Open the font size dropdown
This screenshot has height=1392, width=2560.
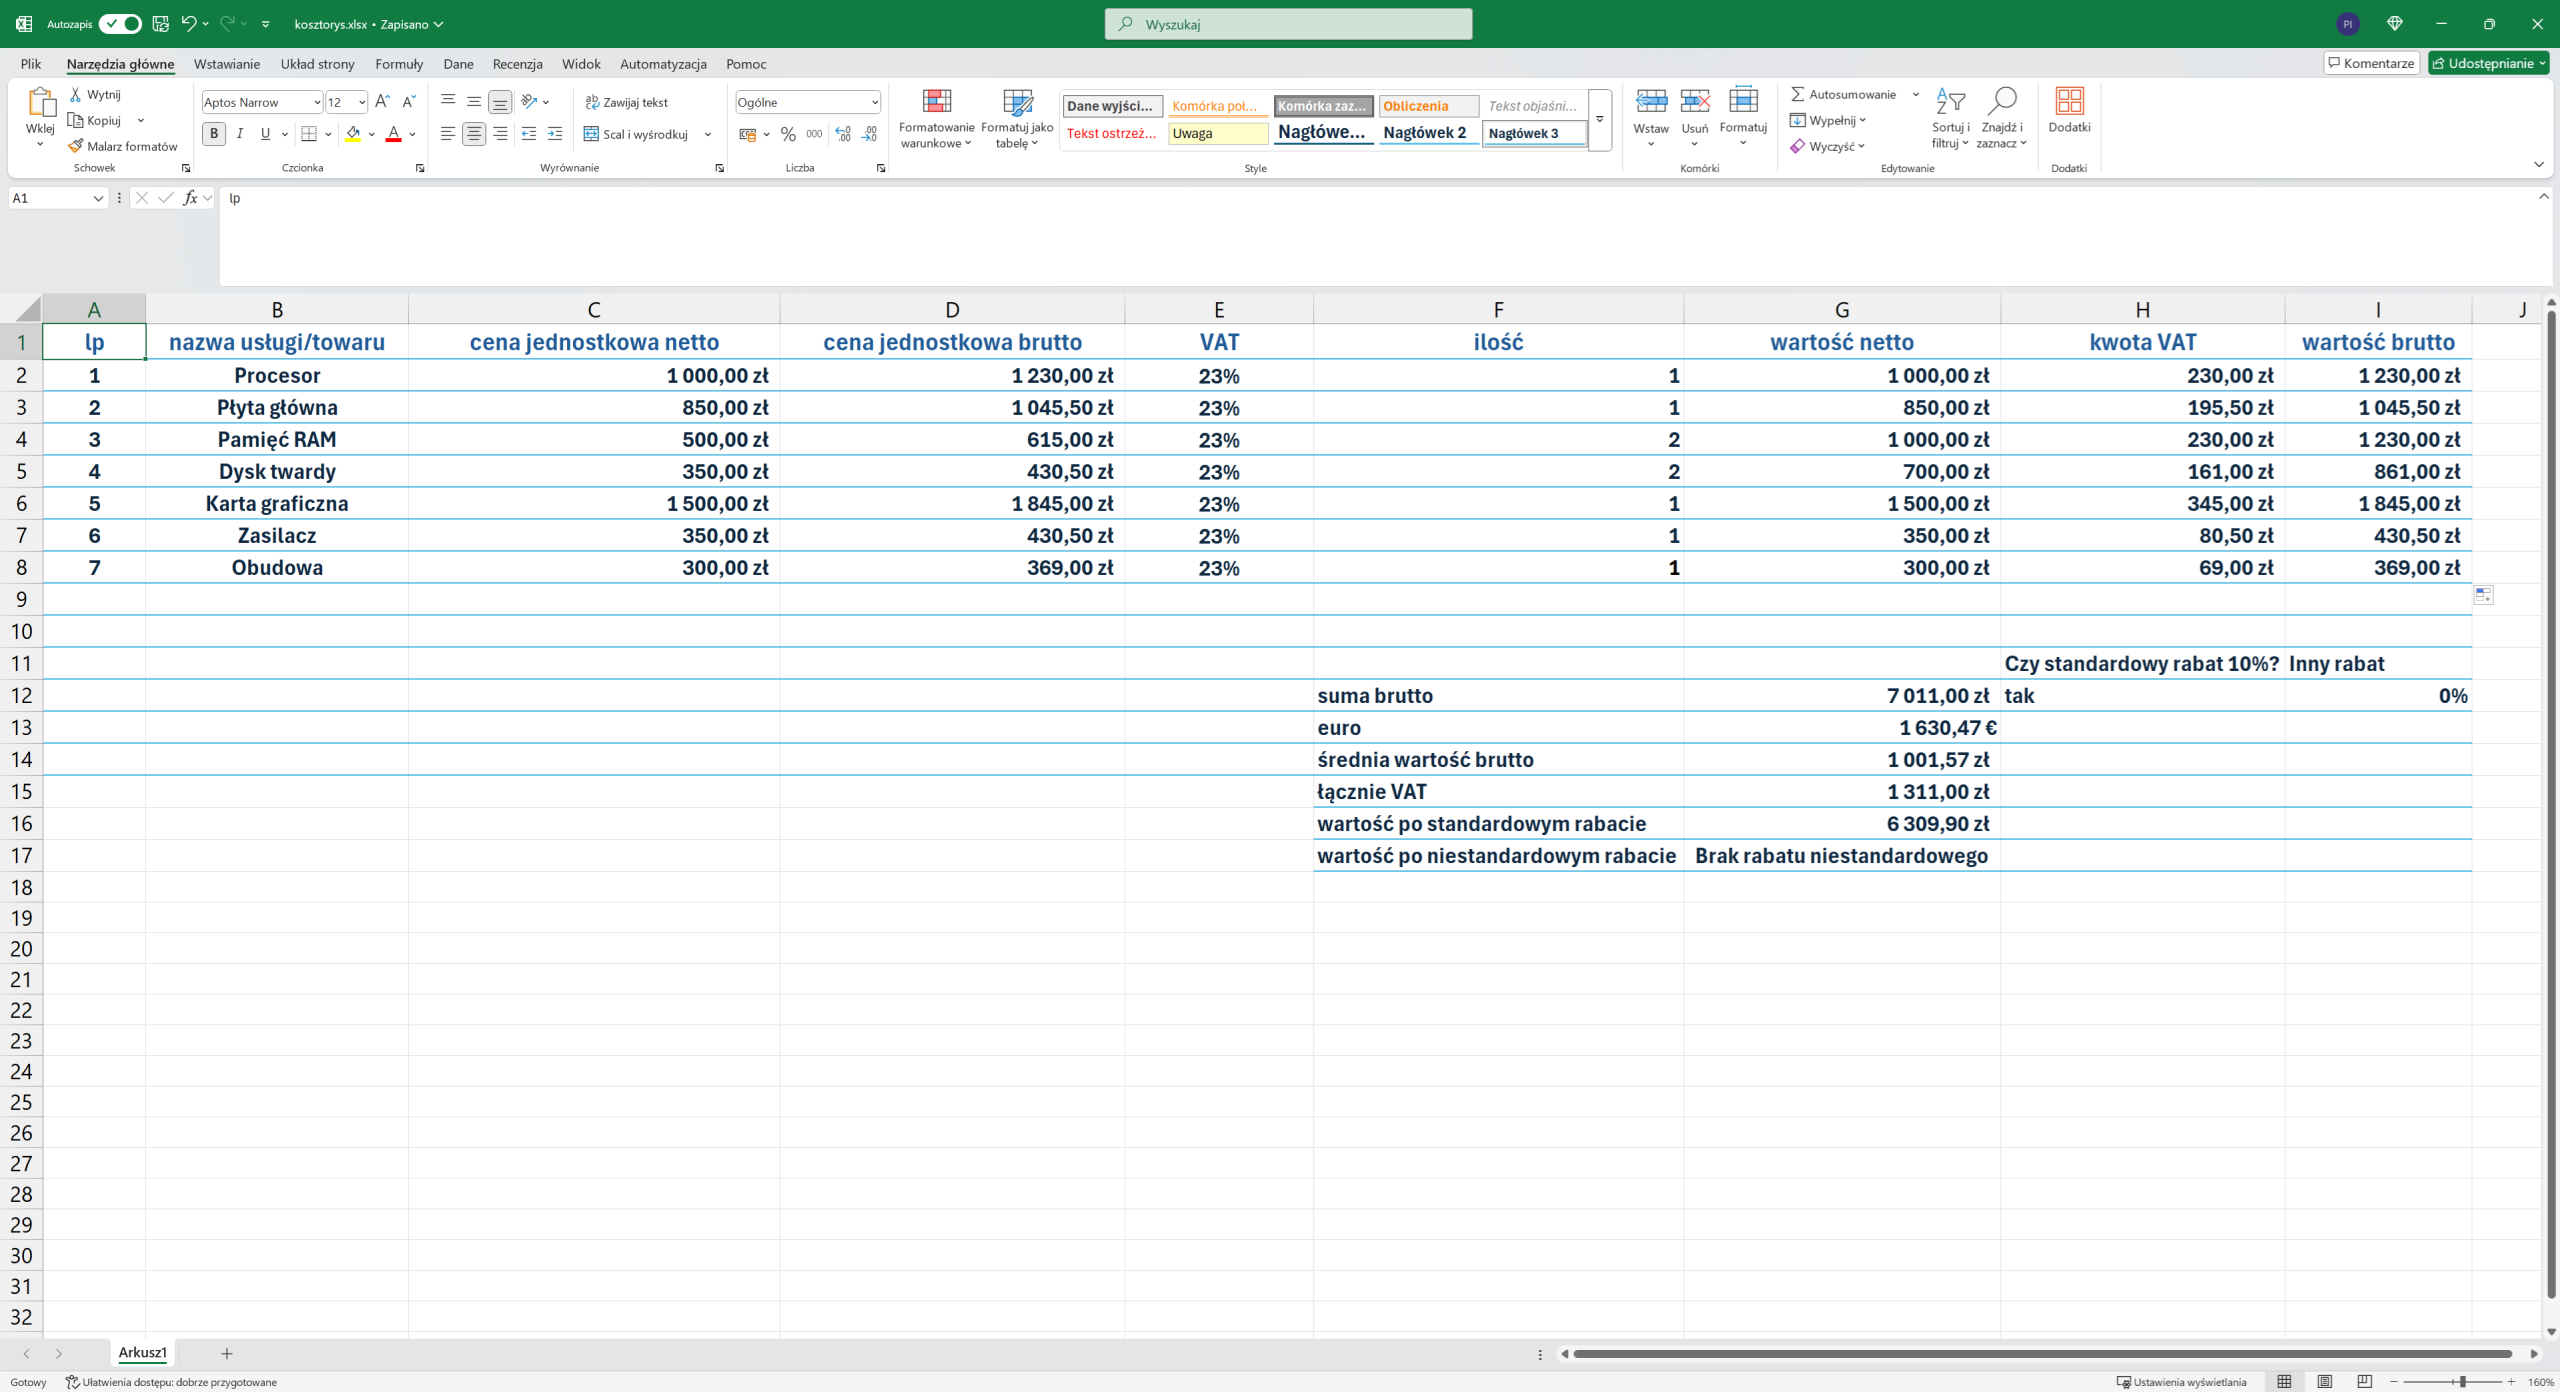pos(361,102)
